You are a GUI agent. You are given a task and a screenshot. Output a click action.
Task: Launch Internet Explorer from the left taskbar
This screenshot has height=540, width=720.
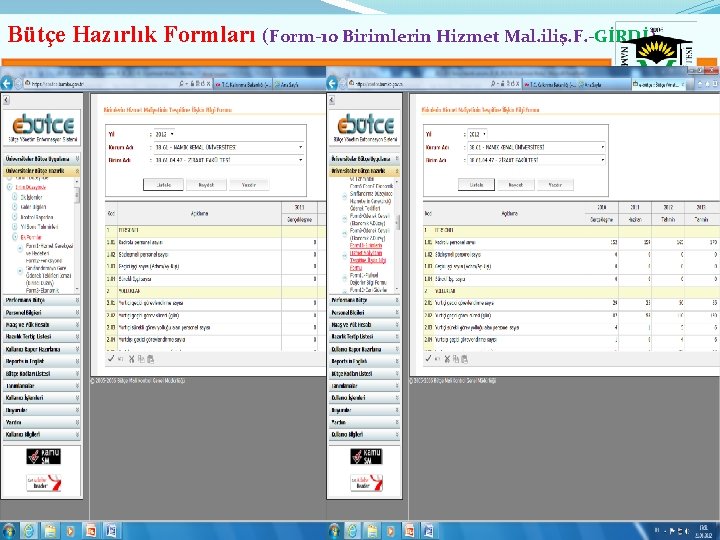(x=29, y=531)
